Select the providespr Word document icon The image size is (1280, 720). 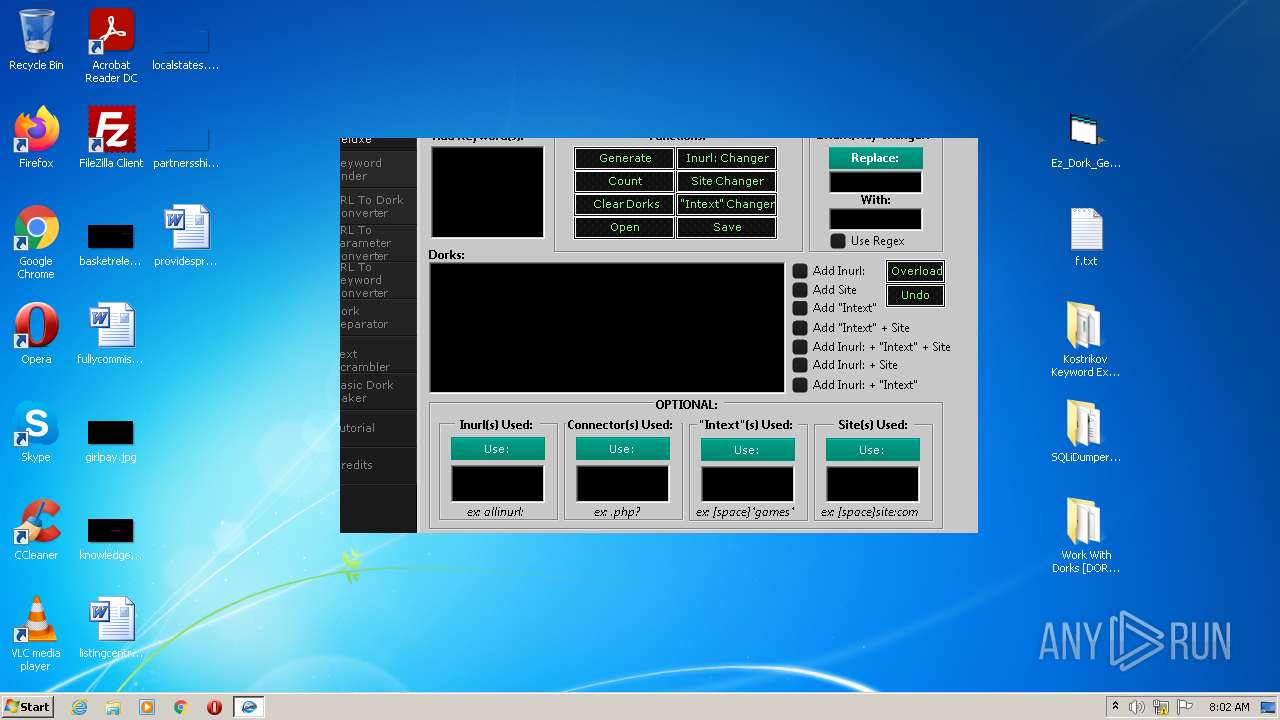click(186, 236)
